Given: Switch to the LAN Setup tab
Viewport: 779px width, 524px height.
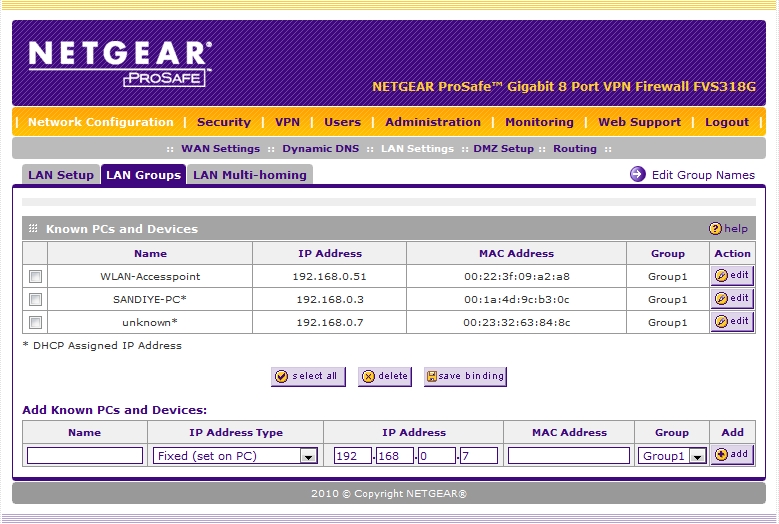Looking at the screenshot, I should tap(61, 175).
